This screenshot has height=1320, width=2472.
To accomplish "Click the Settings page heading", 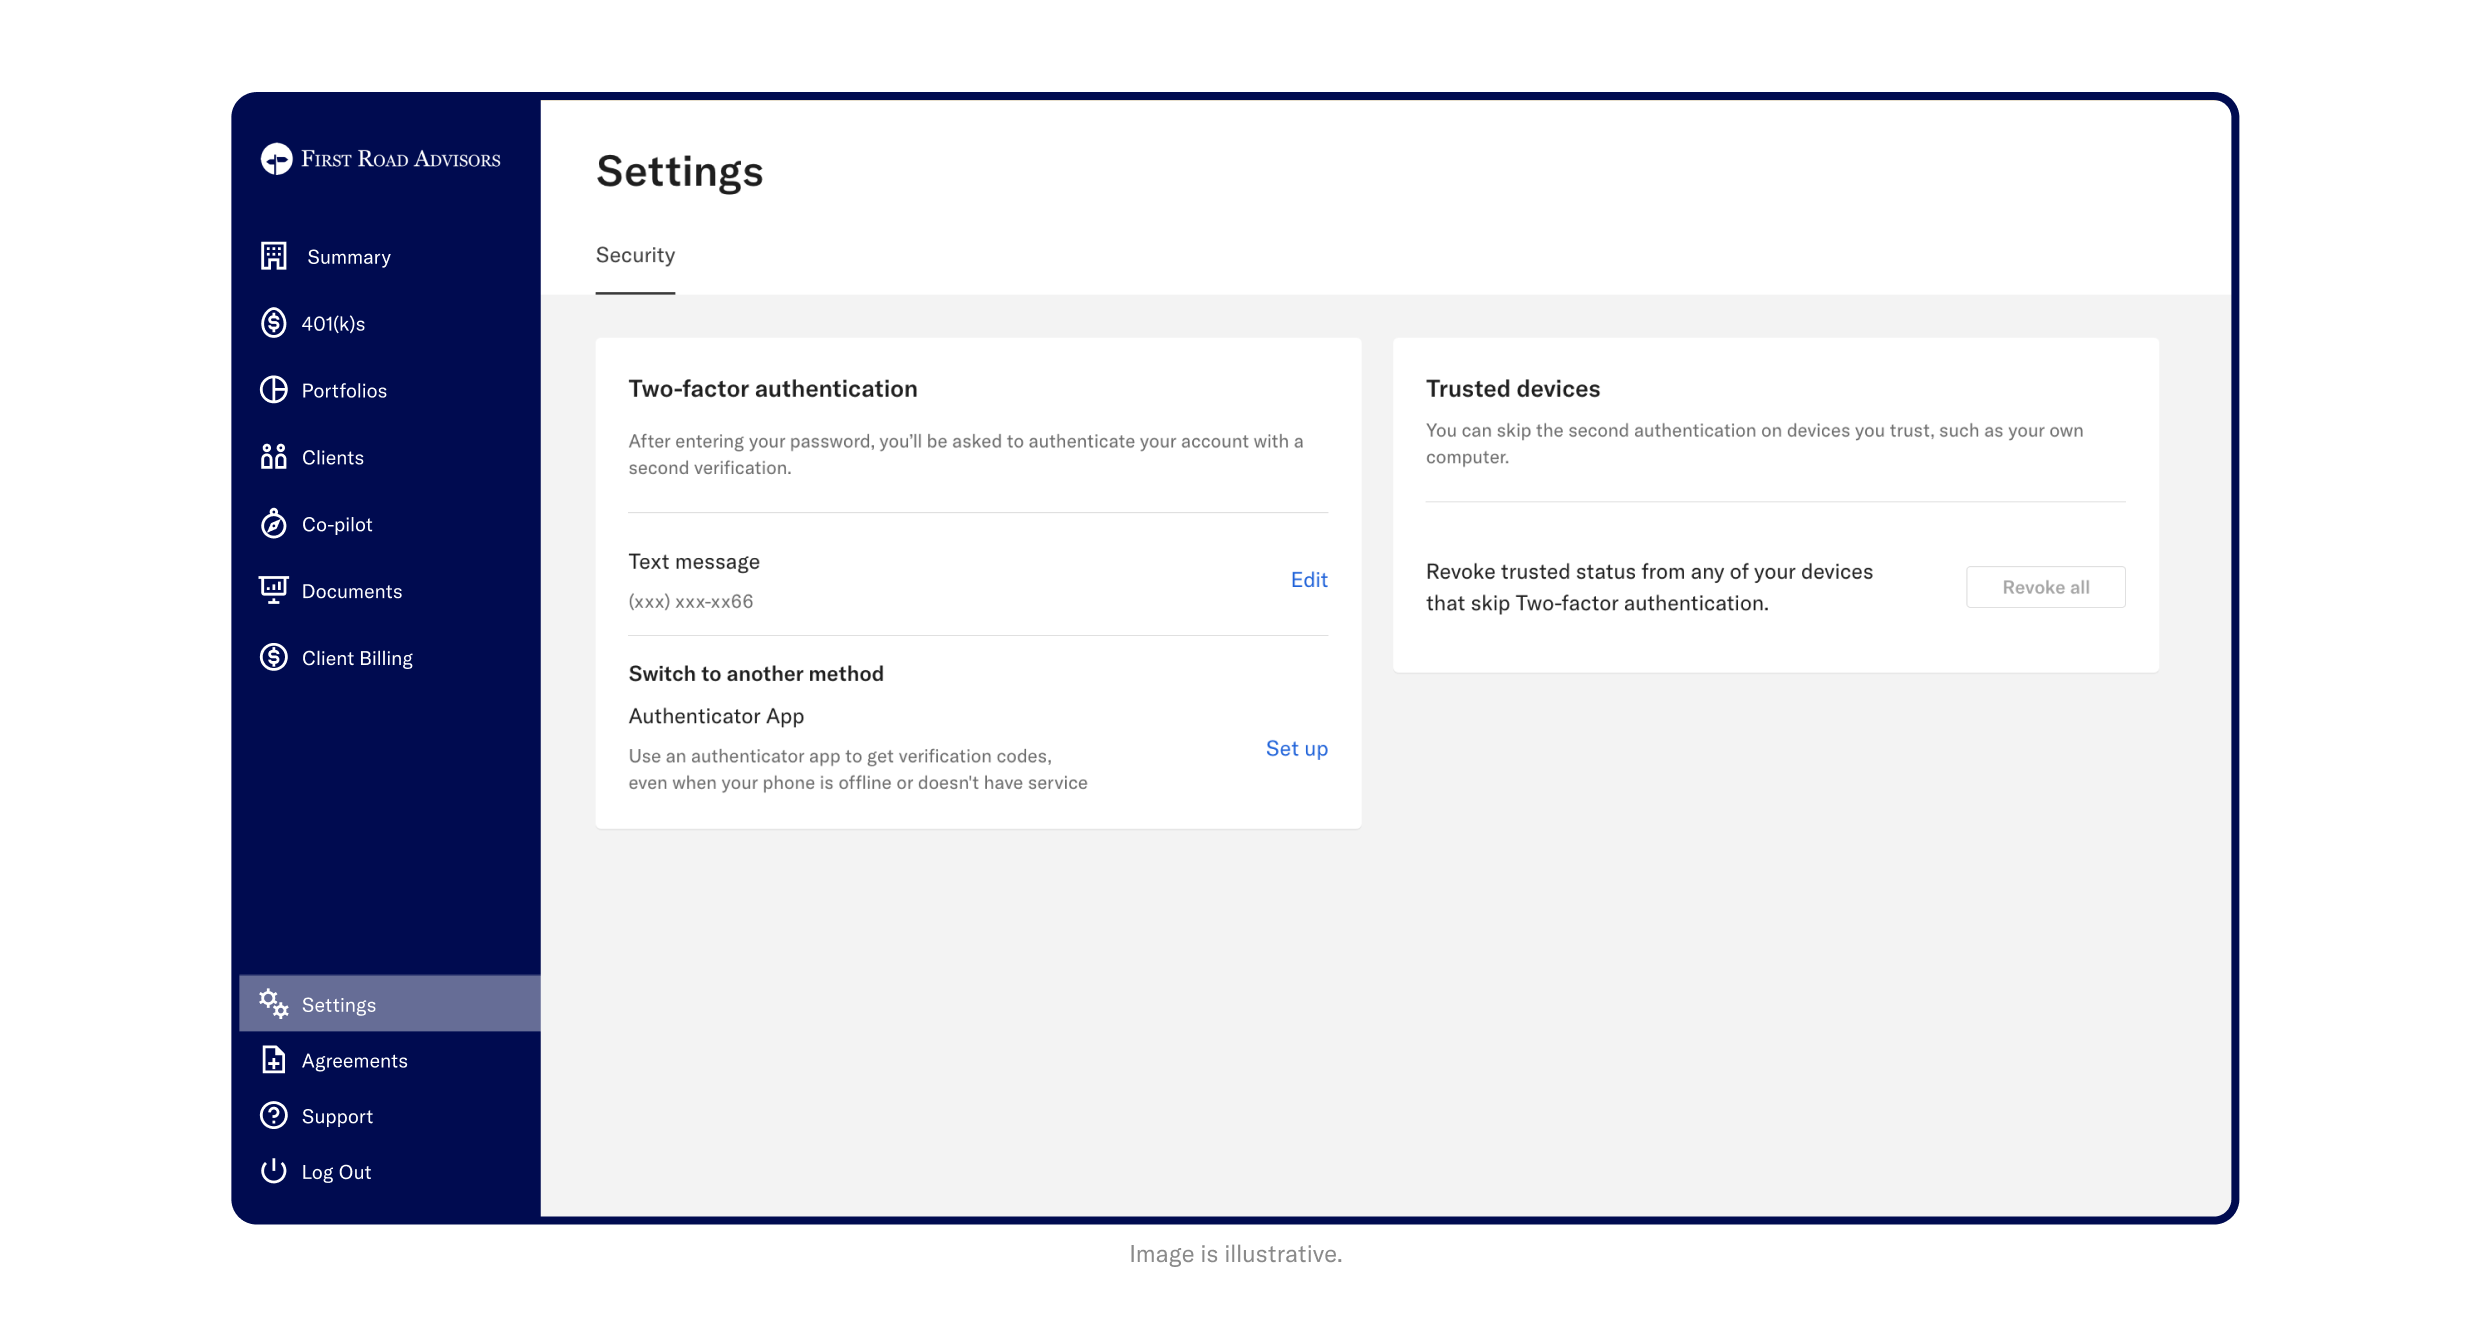I will coord(680,171).
